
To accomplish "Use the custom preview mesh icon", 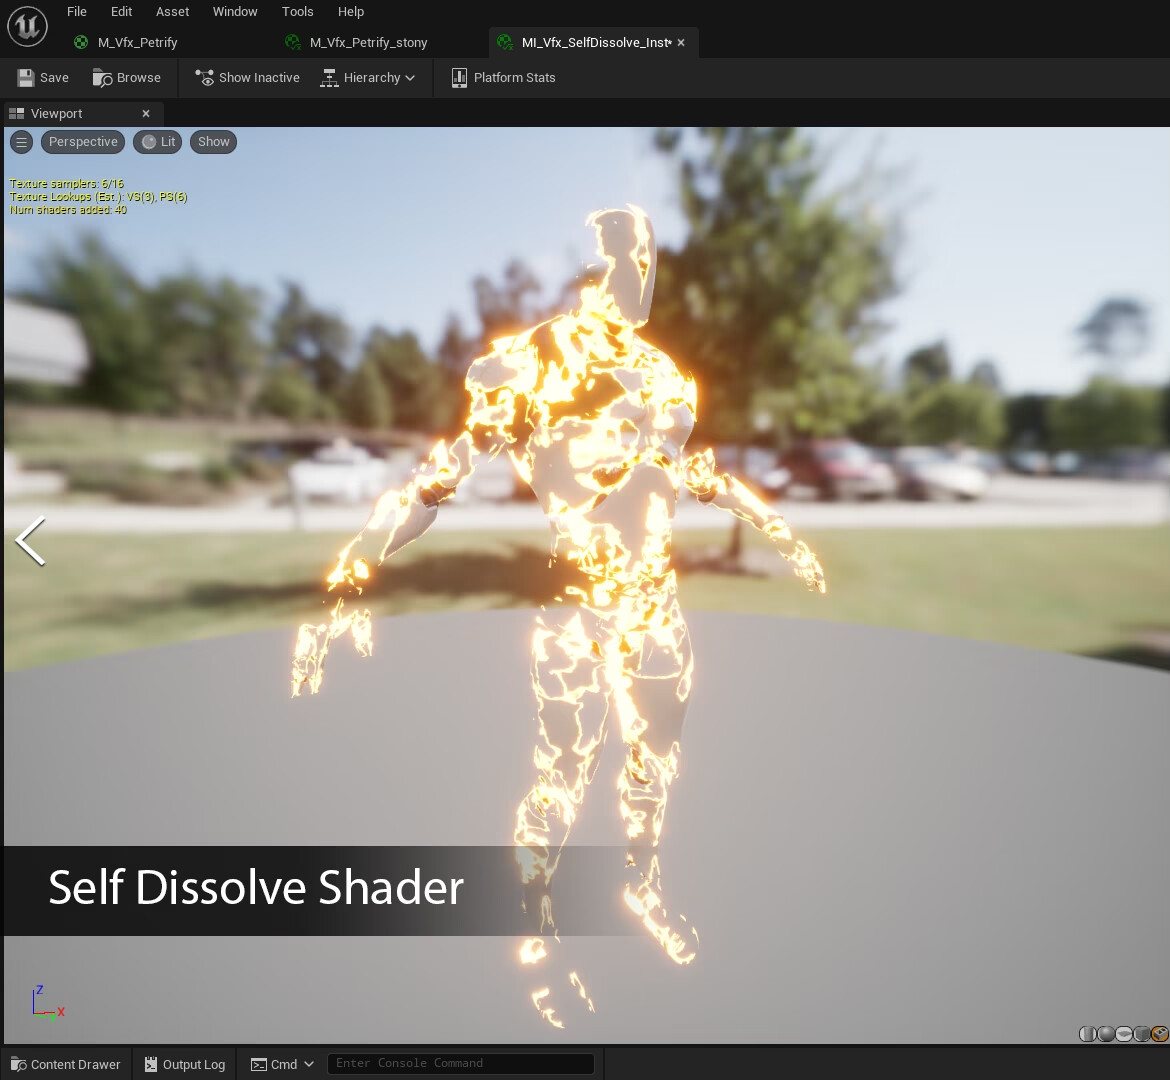I will (1160, 1034).
